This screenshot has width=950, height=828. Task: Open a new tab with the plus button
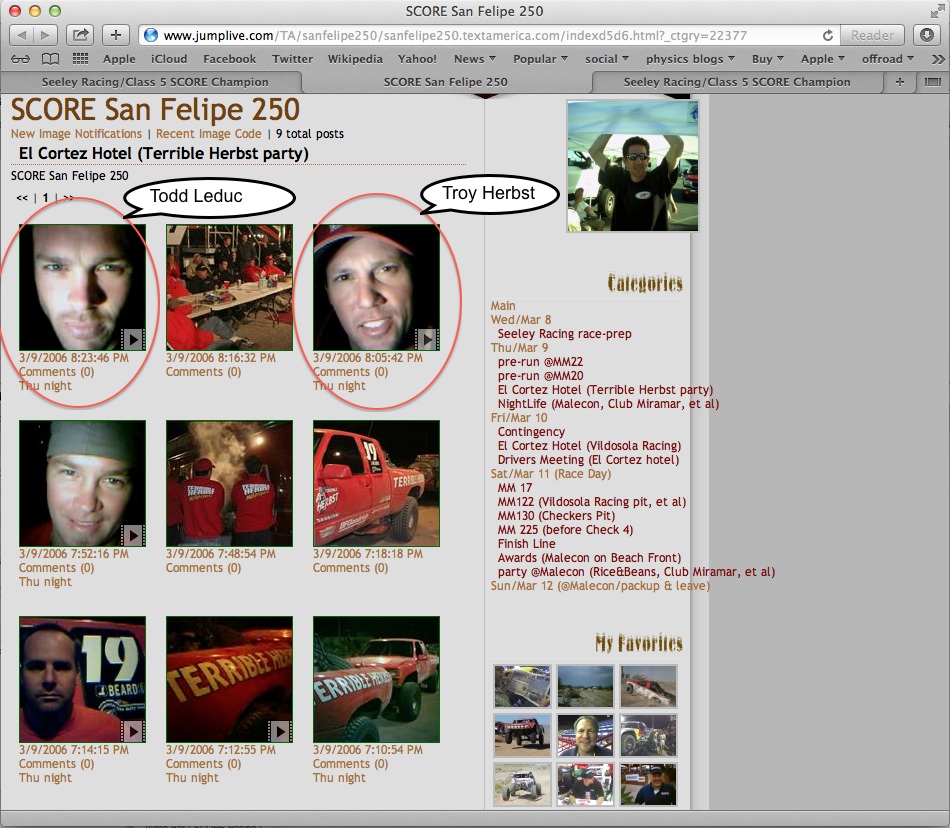pyautogui.click(x=900, y=82)
